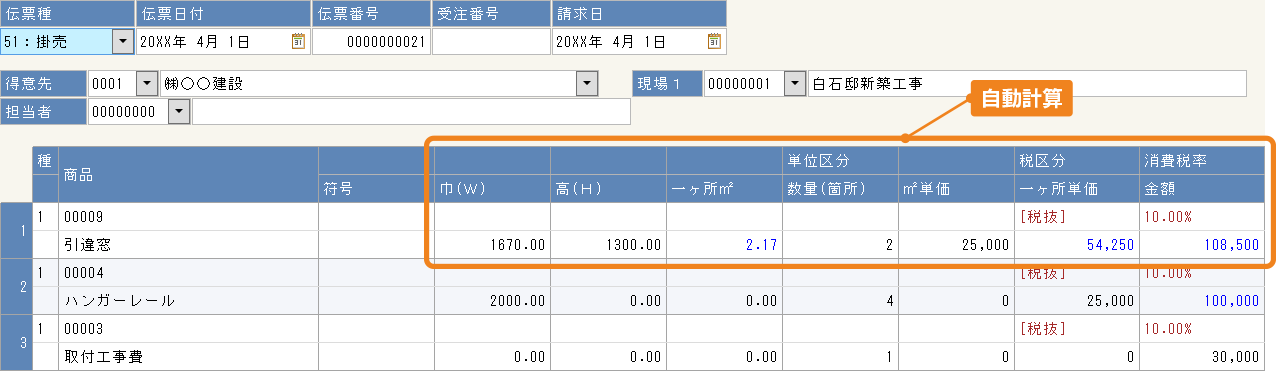Open calendar picker for 伝票日付

coord(298,41)
